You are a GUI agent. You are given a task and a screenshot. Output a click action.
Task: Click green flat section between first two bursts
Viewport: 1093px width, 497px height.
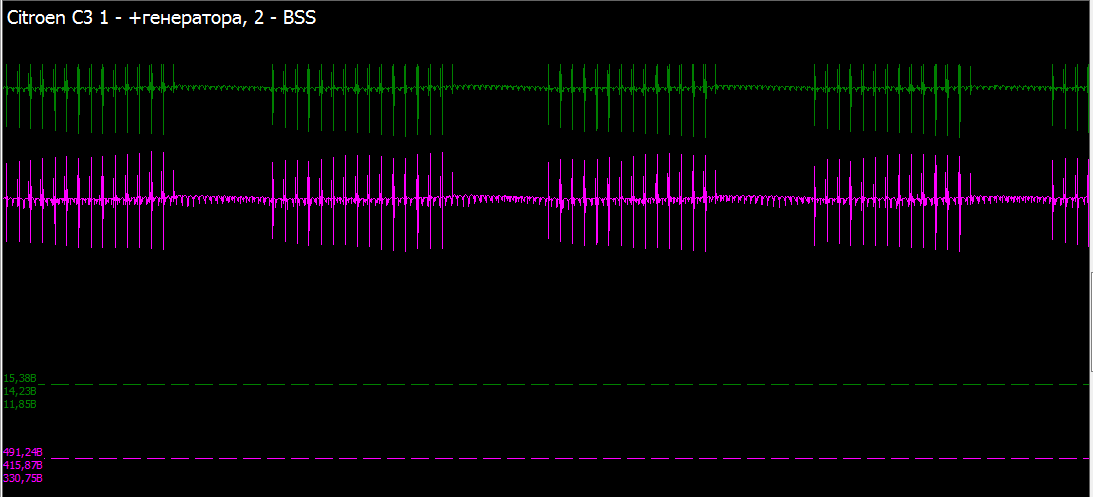(223, 88)
